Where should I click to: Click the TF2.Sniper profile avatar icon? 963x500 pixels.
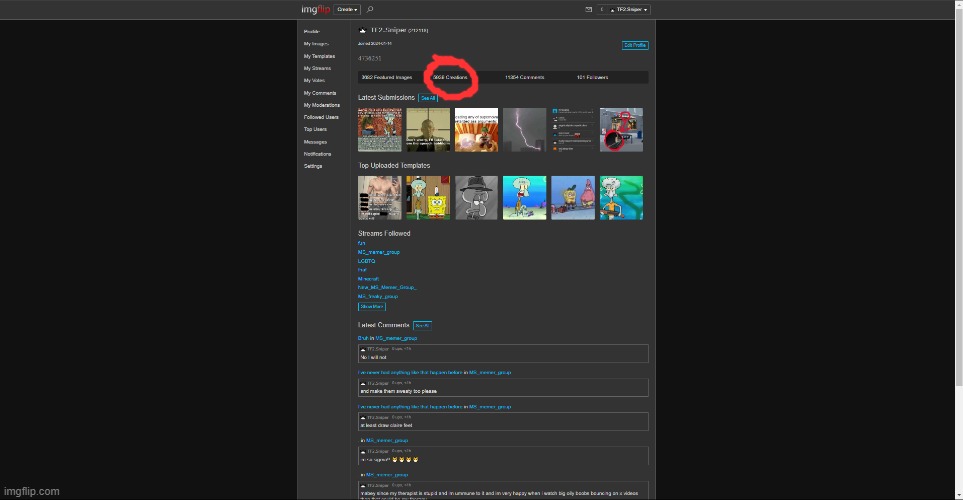(362, 30)
